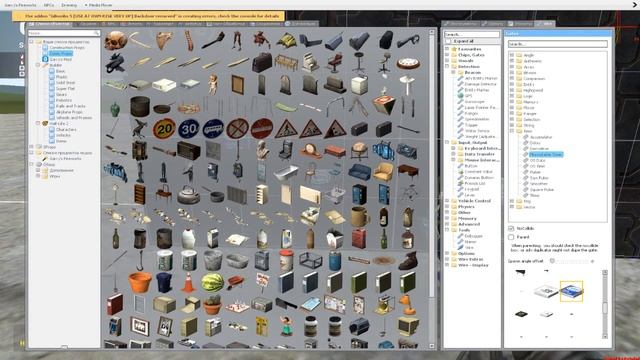Expand the Visuals folder in Wire tools

pyautogui.click(x=447, y=60)
